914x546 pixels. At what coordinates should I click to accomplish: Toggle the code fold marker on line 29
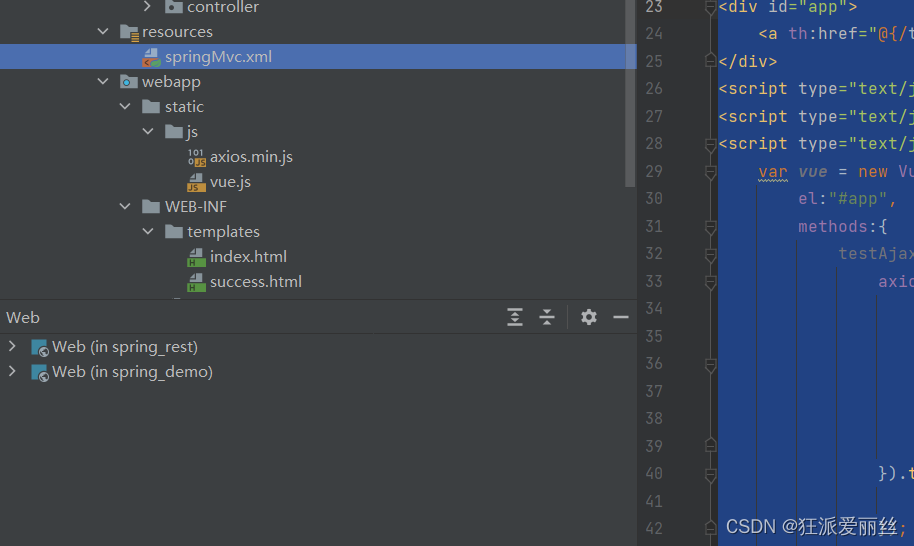tap(711, 172)
